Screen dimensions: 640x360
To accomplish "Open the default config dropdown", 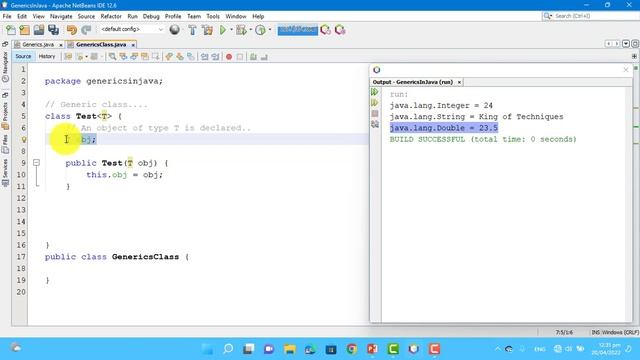I will click(x=131, y=29).
